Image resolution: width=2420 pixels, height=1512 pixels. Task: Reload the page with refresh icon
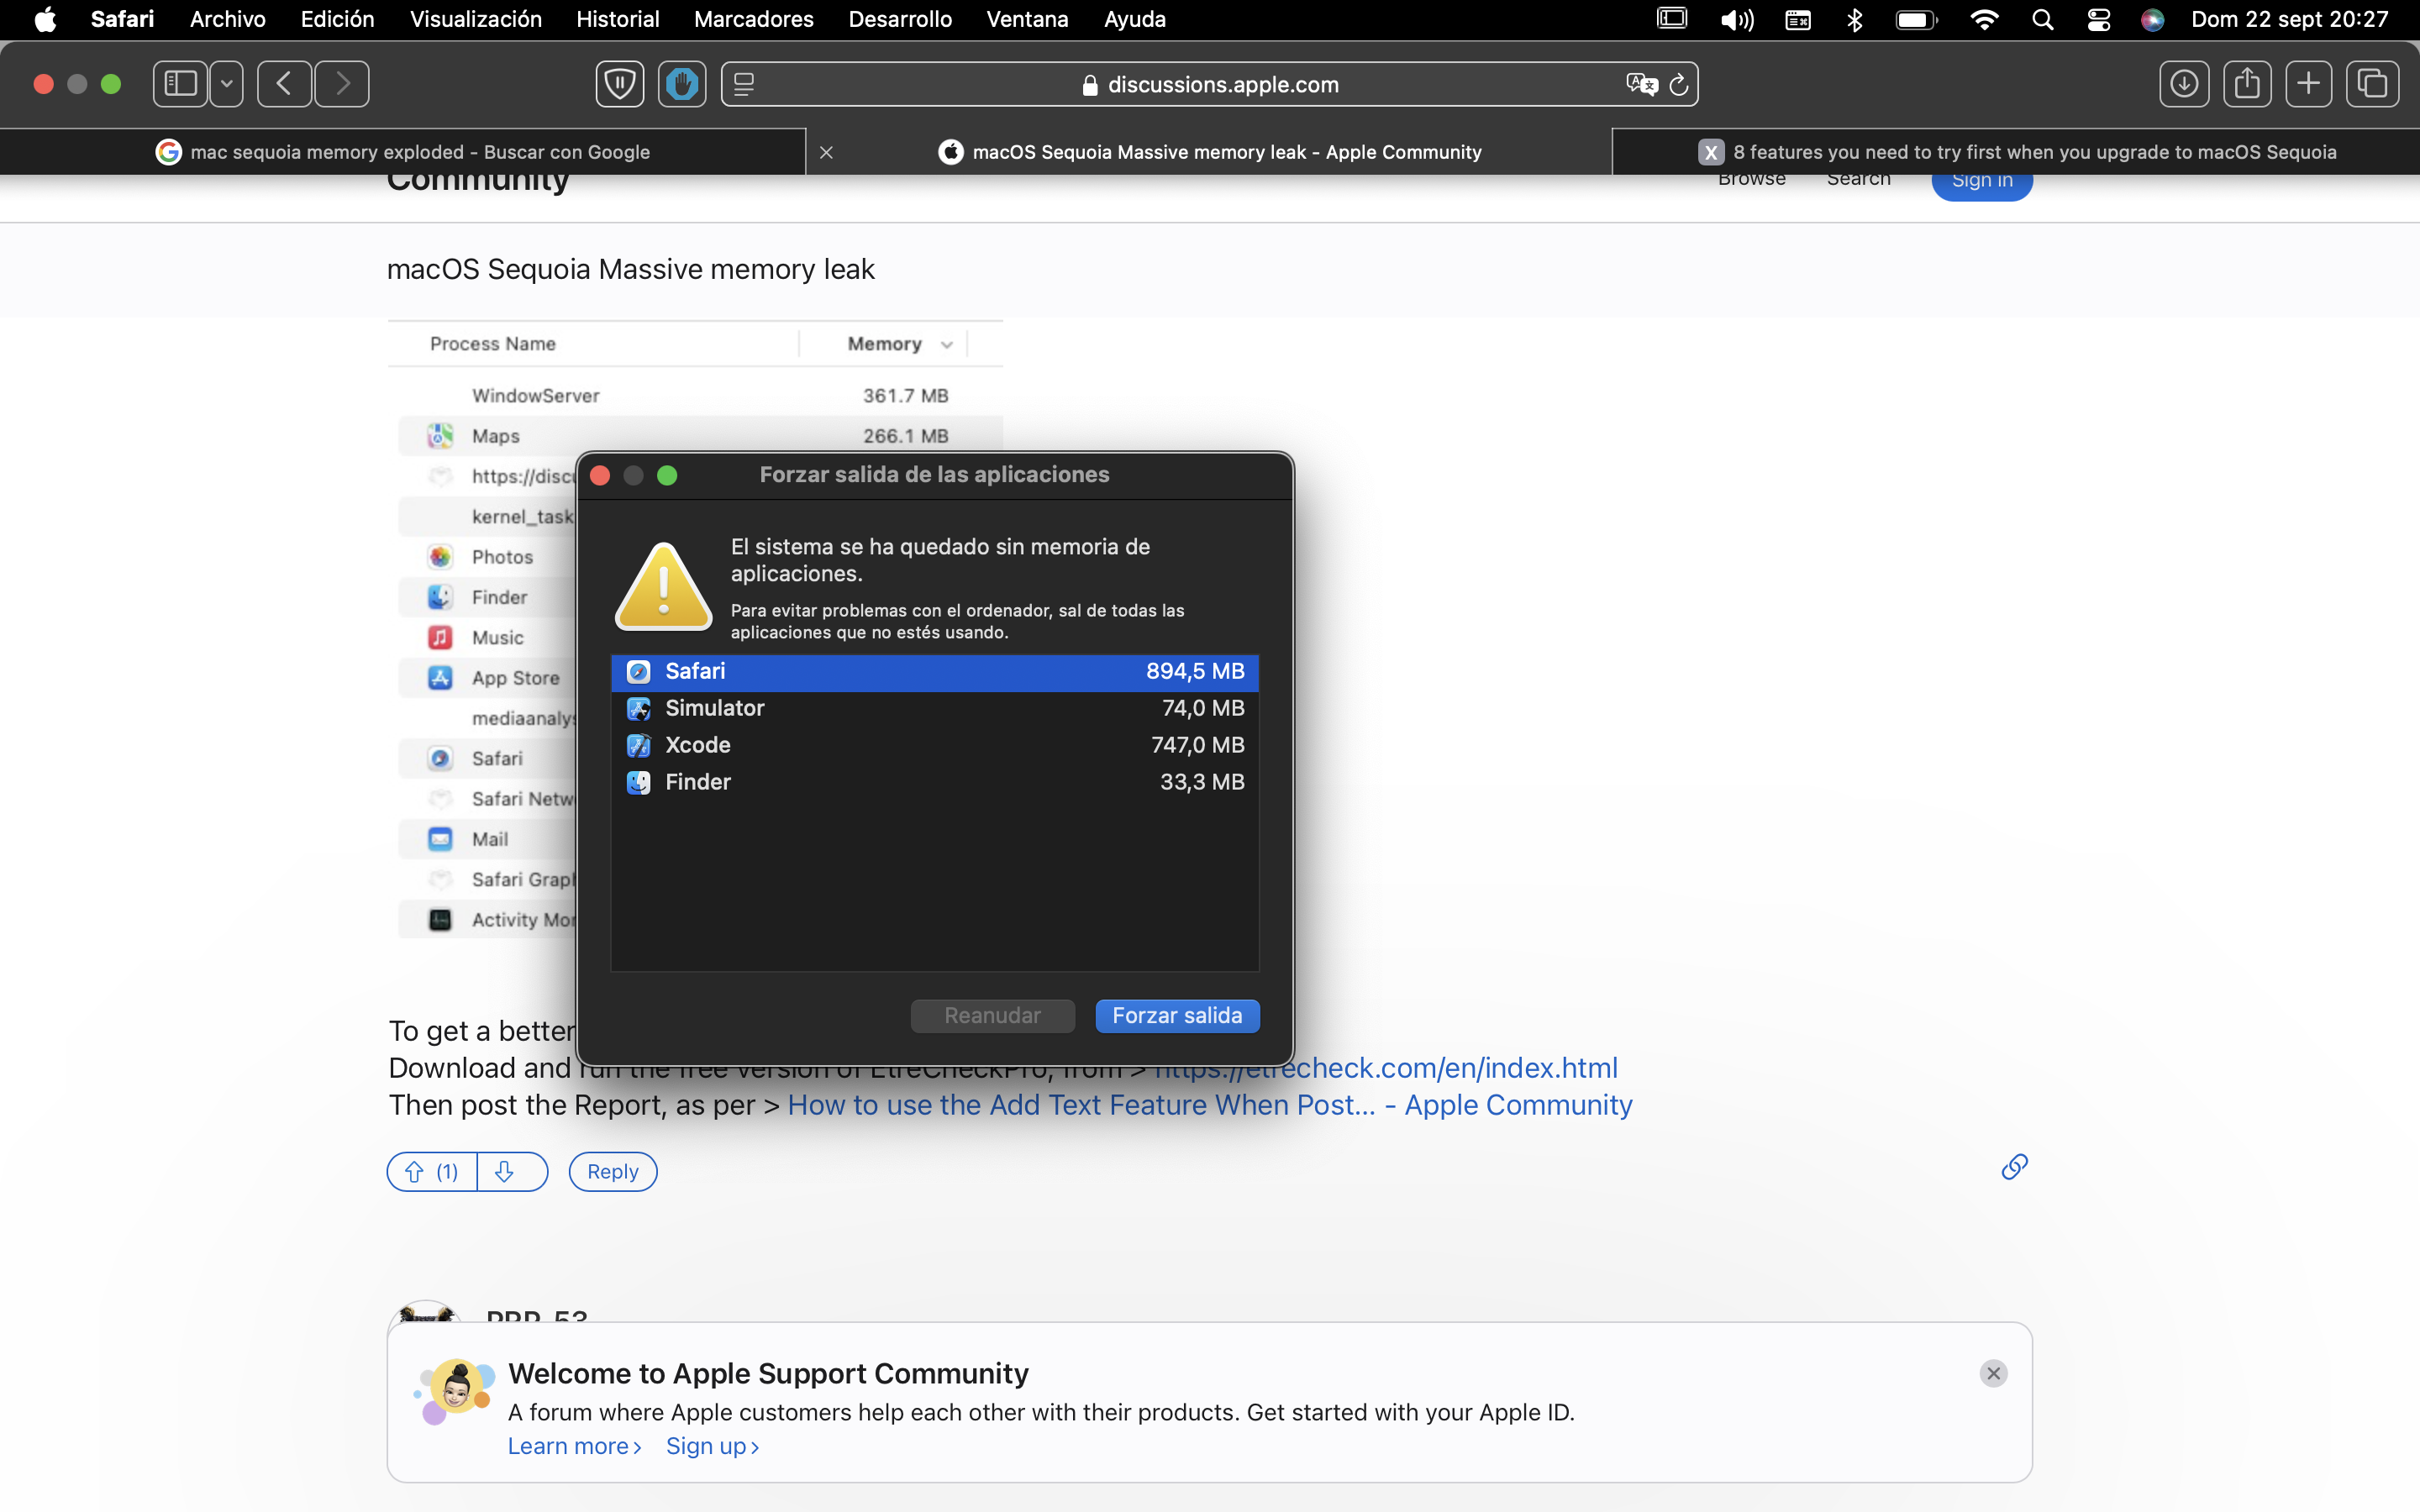point(1679,85)
